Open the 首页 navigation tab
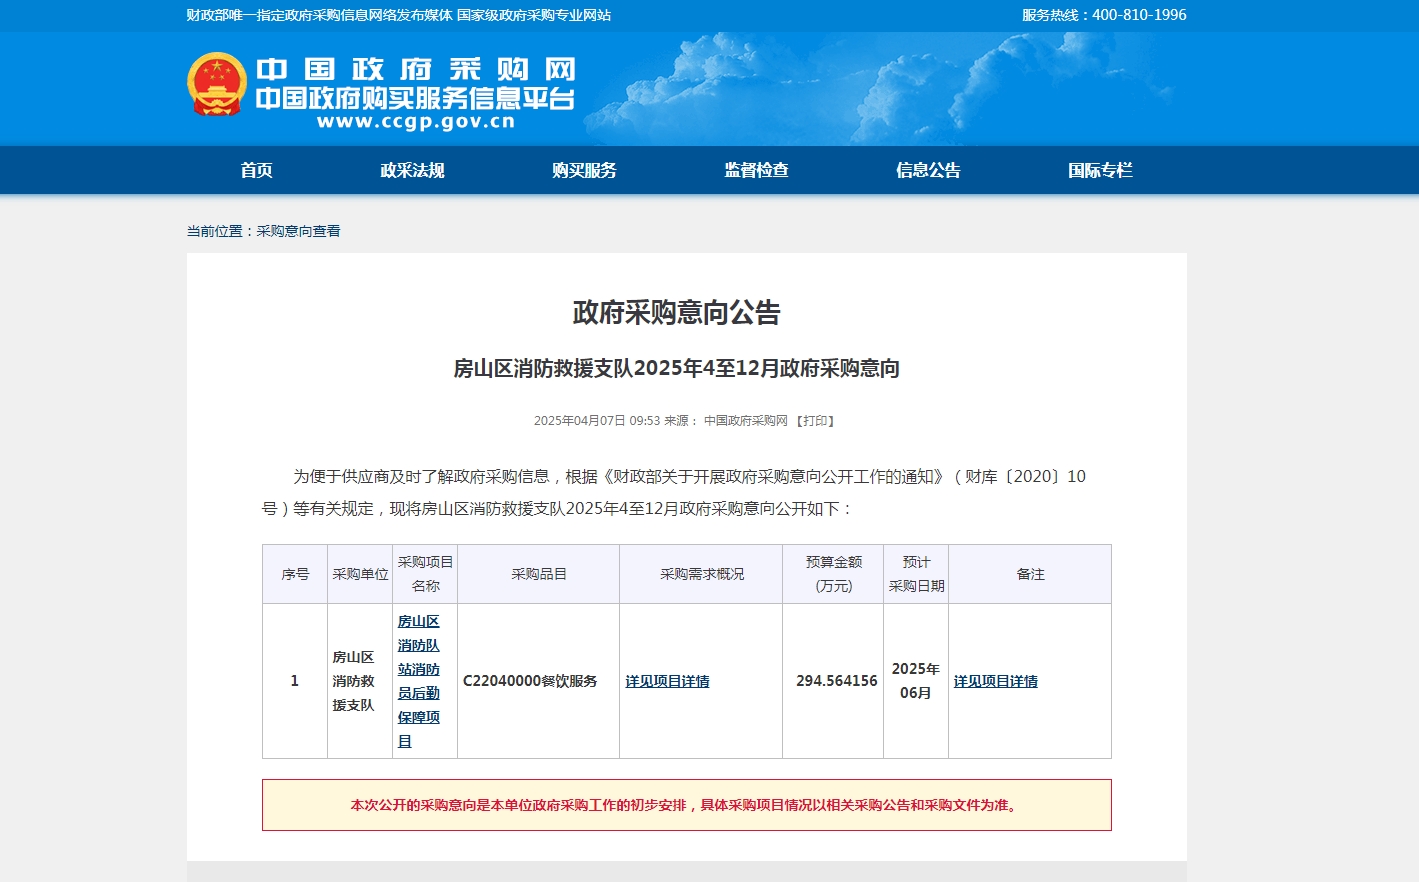Viewport: 1419px width, 882px height. (x=256, y=170)
